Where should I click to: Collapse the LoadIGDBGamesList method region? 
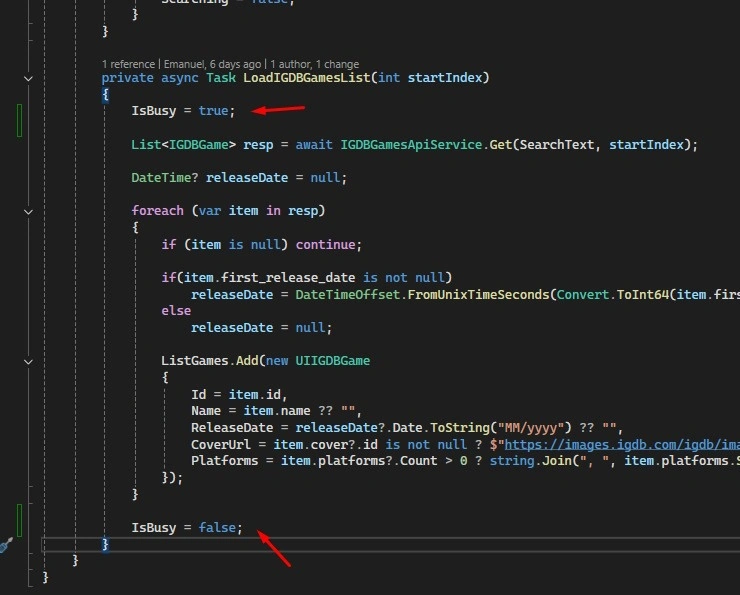28,78
